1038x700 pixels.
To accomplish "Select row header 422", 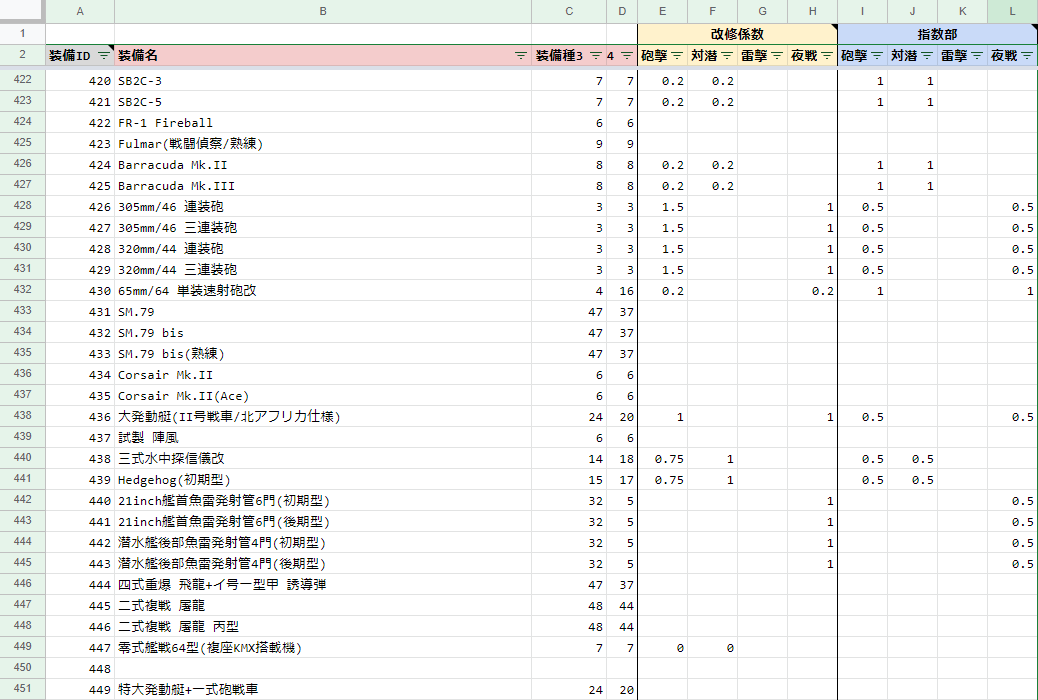I will (x=23, y=79).
